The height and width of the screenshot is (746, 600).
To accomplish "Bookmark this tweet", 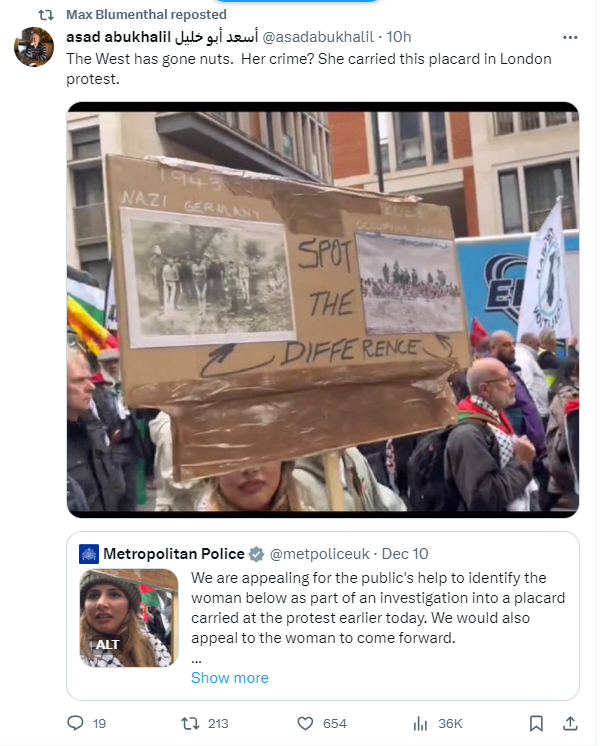I will 536,723.
